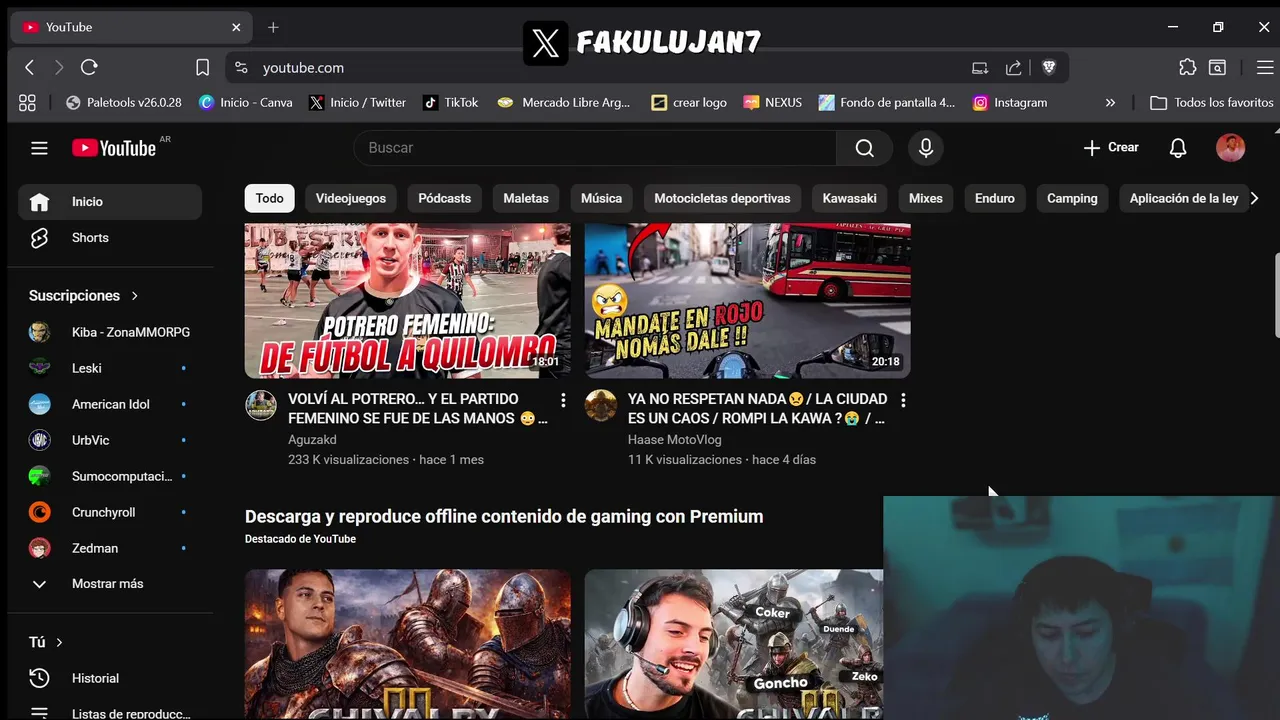Expand Mostrar más subscriptions

coord(110,584)
